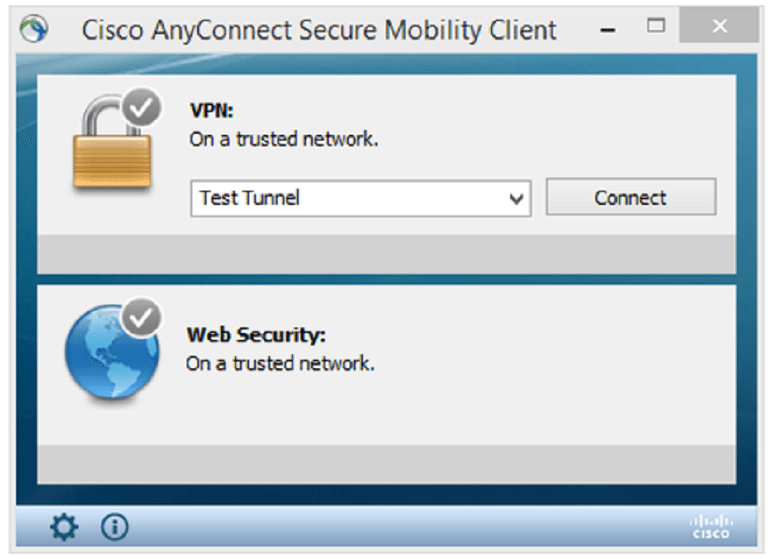Click the VPN "On a trusted network." status text
768x559 pixels.
point(284,139)
